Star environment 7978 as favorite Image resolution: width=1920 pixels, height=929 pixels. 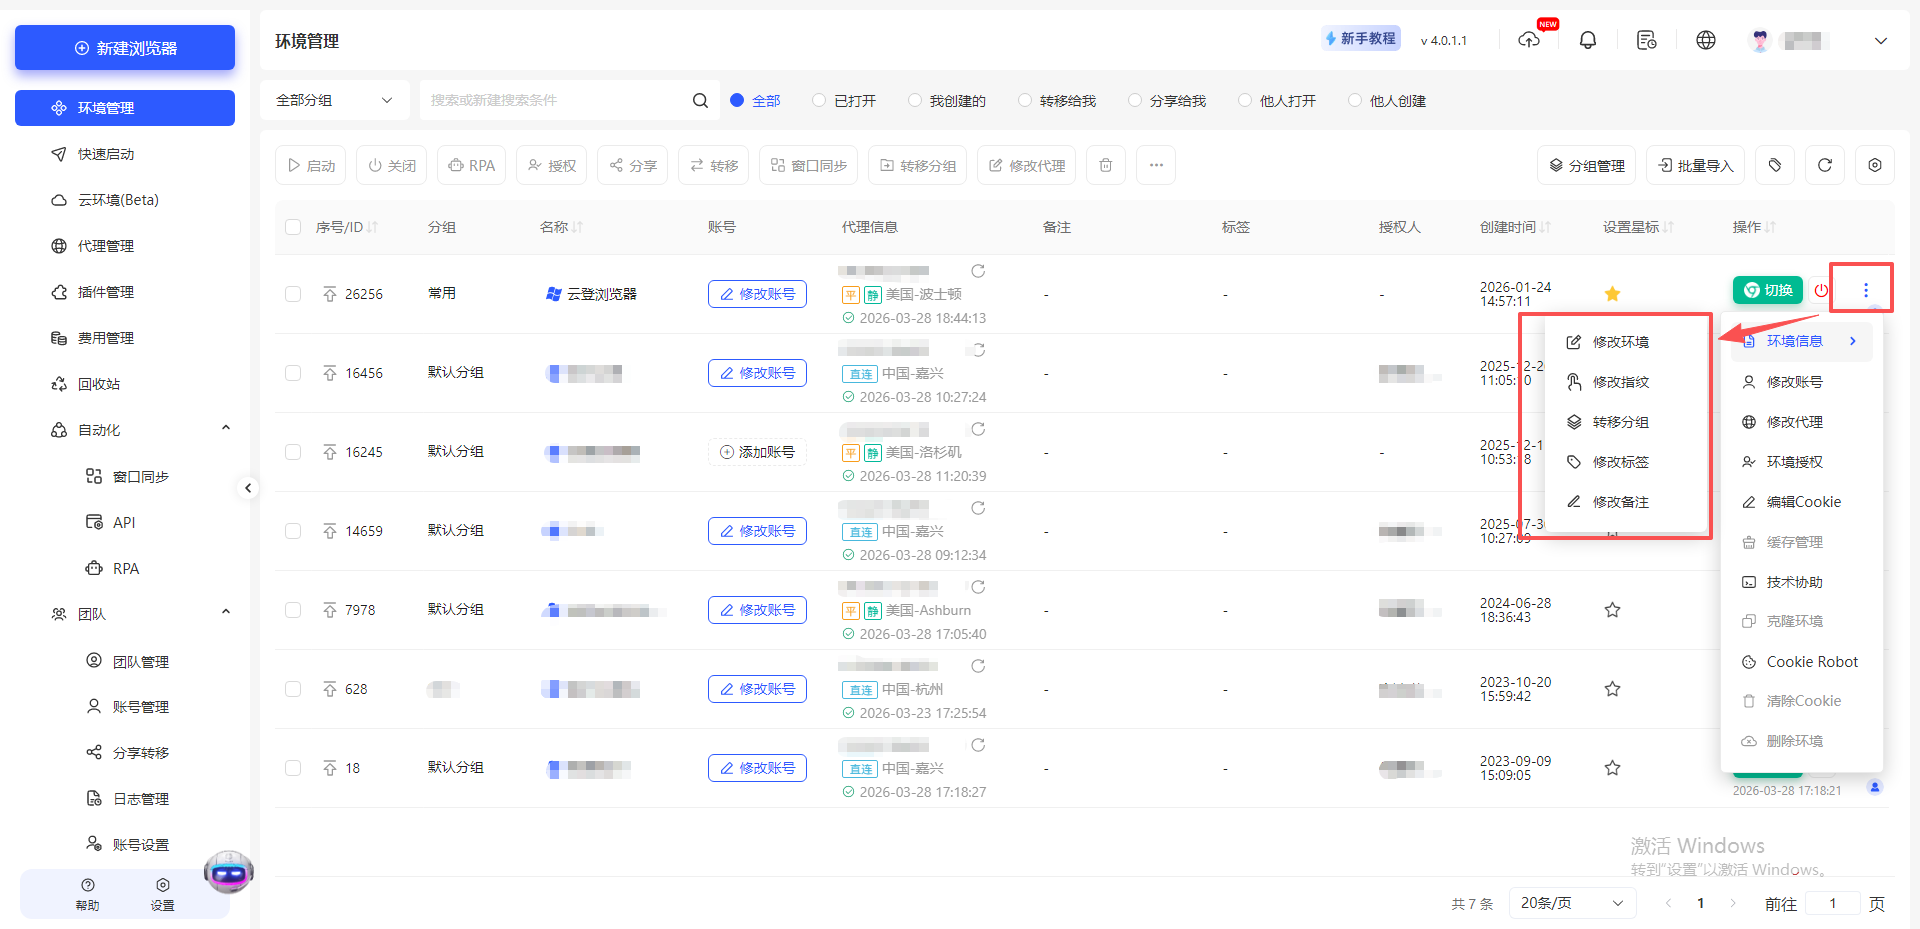point(1612,609)
